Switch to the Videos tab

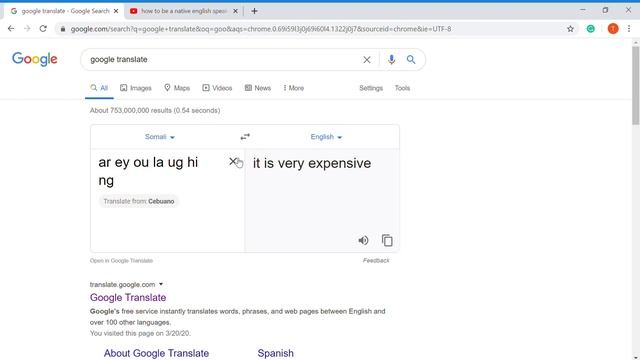(217, 88)
